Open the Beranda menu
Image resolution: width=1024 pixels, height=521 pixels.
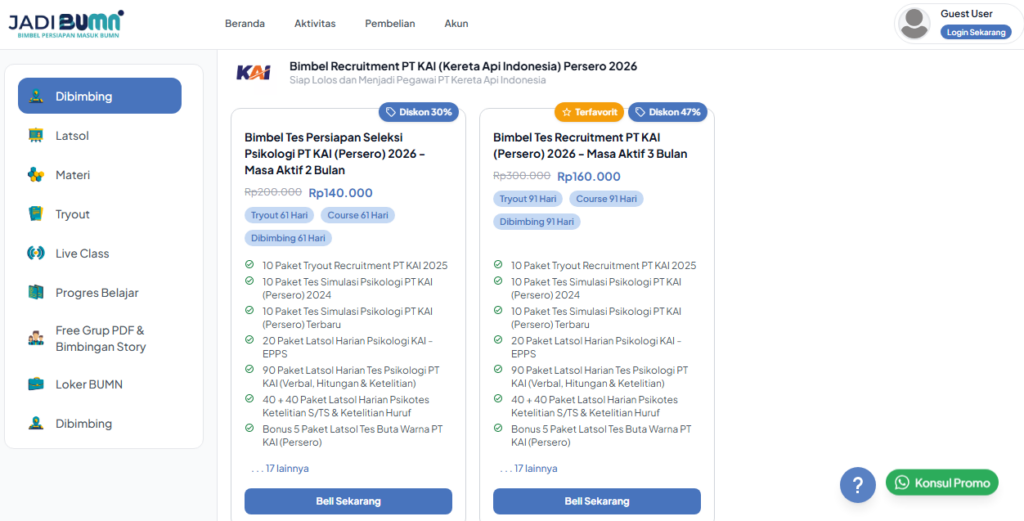pyautogui.click(x=245, y=24)
